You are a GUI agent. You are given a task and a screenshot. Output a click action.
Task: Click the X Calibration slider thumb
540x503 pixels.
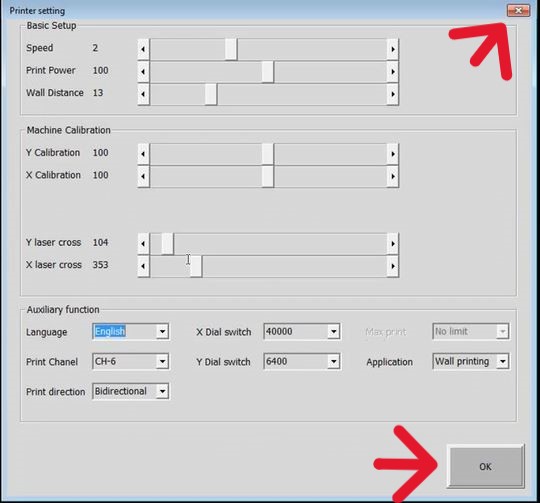tap(268, 176)
